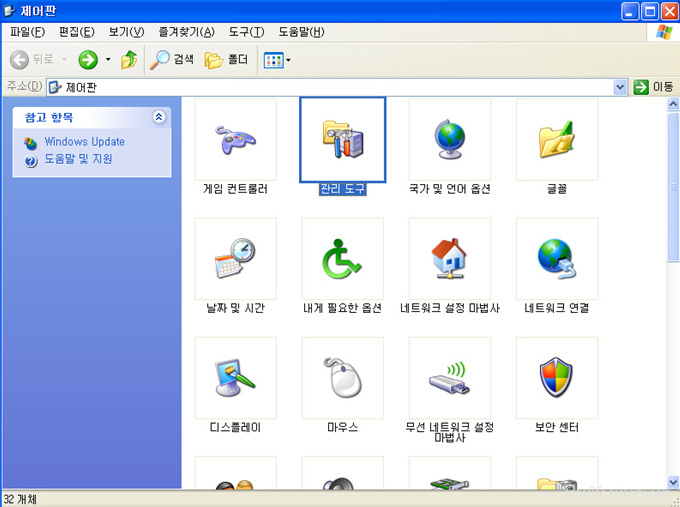Screen dimensions: 680x507
Task: Click the views grid toolbar icon
Action: [x=273, y=60]
